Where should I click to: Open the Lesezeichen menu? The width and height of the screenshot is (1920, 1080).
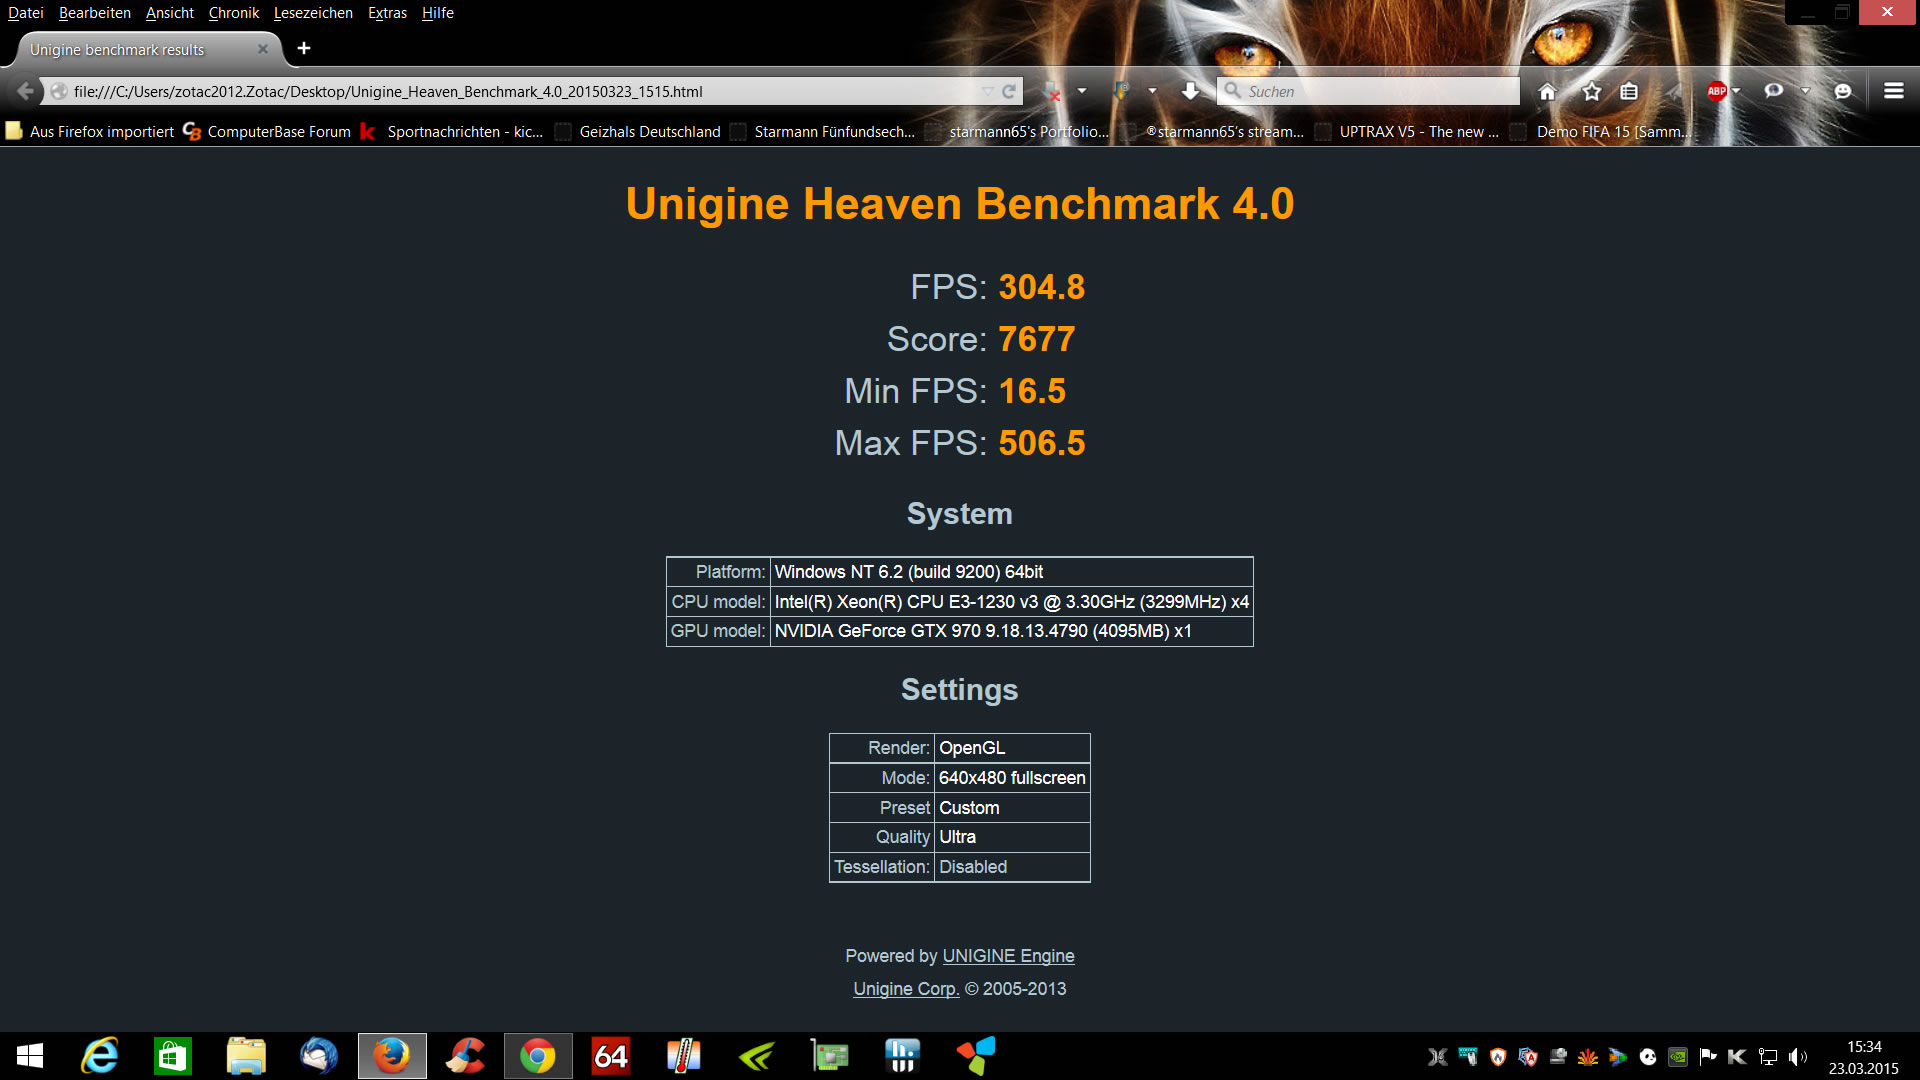[x=313, y=13]
